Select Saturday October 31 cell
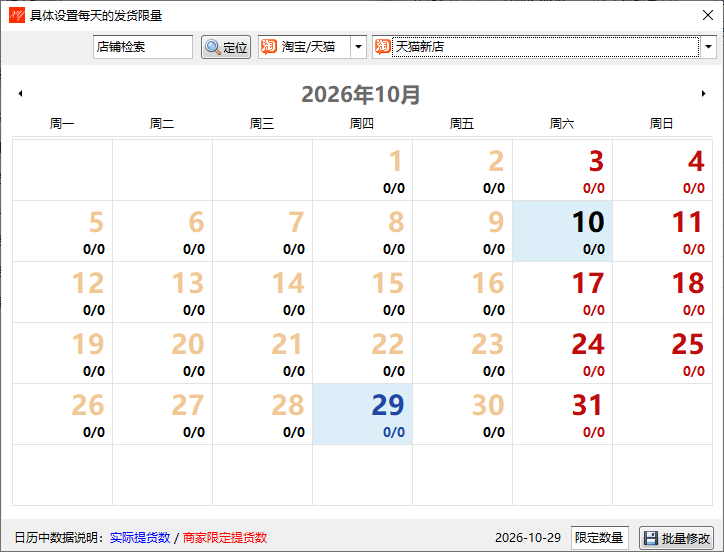 pyautogui.click(x=562, y=414)
